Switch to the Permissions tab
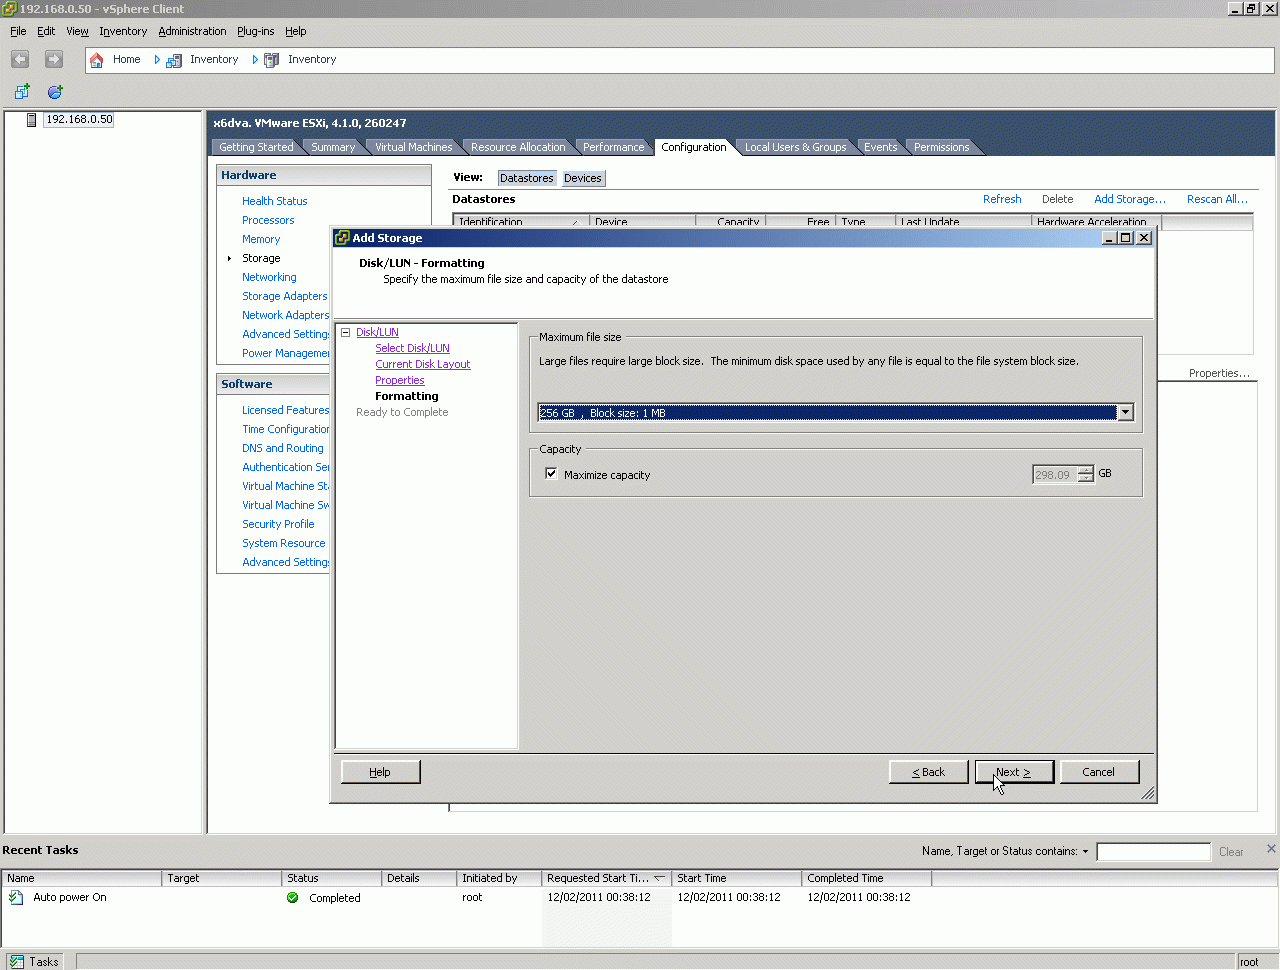Image resolution: width=1280 pixels, height=970 pixels. [941, 147]
